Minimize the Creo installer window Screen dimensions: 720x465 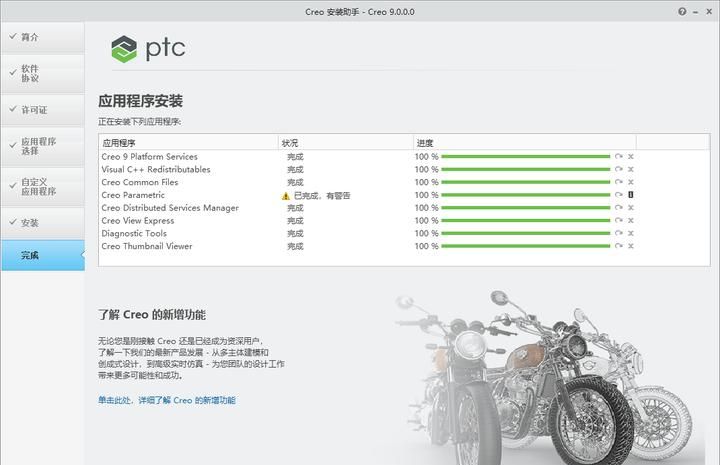click(696, 12)
